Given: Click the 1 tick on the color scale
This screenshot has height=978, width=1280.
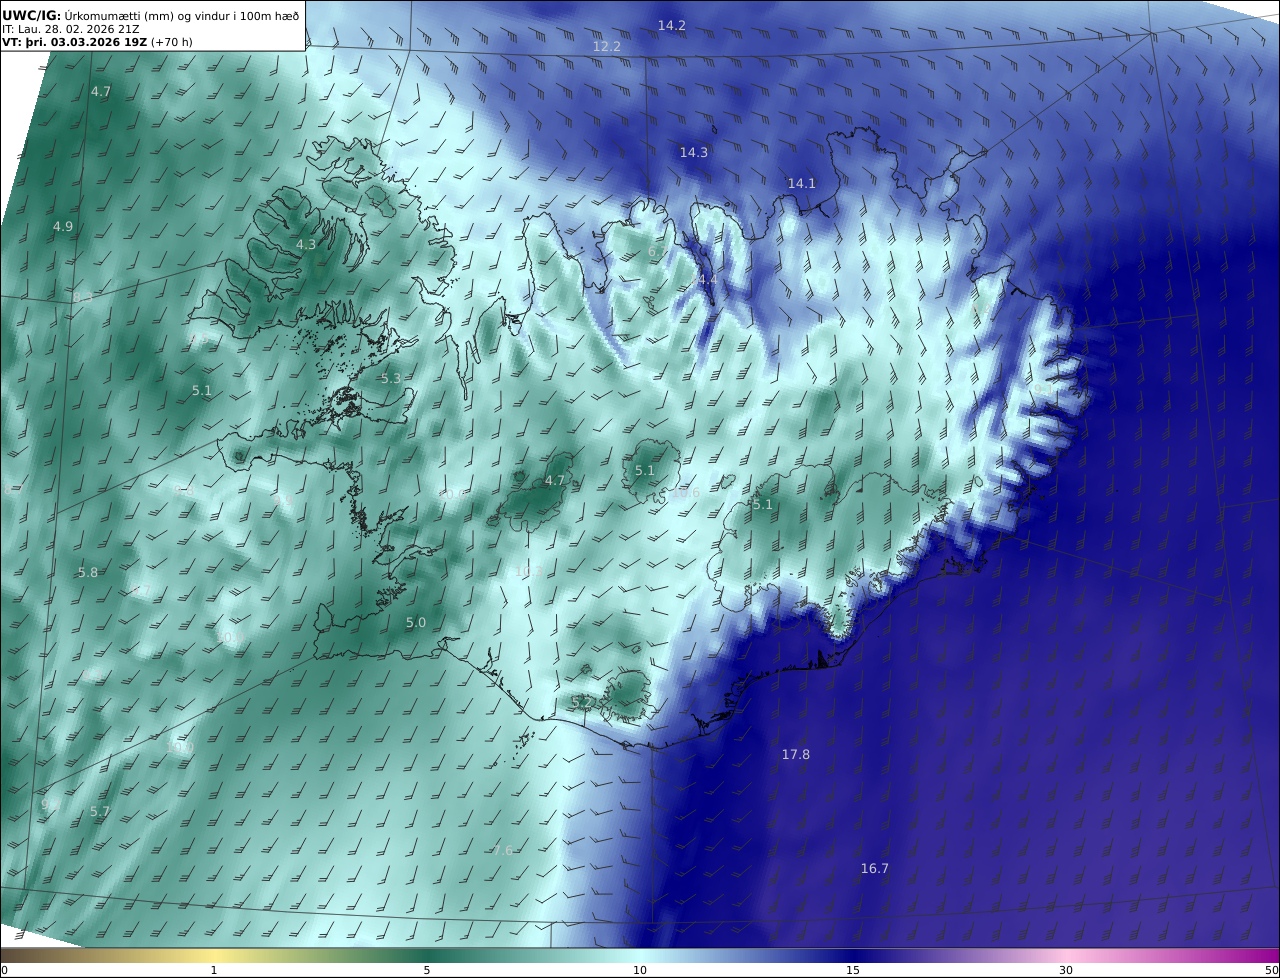Looking at the screenshot, I should click(214, 970).
